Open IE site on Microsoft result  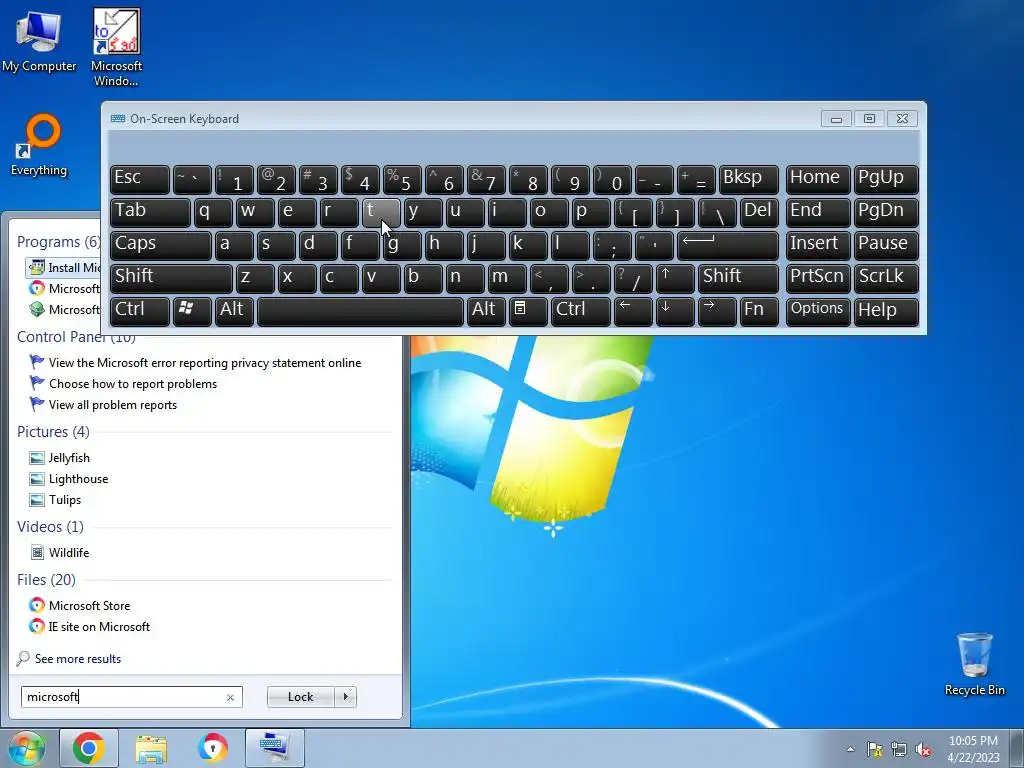[99, 626]
